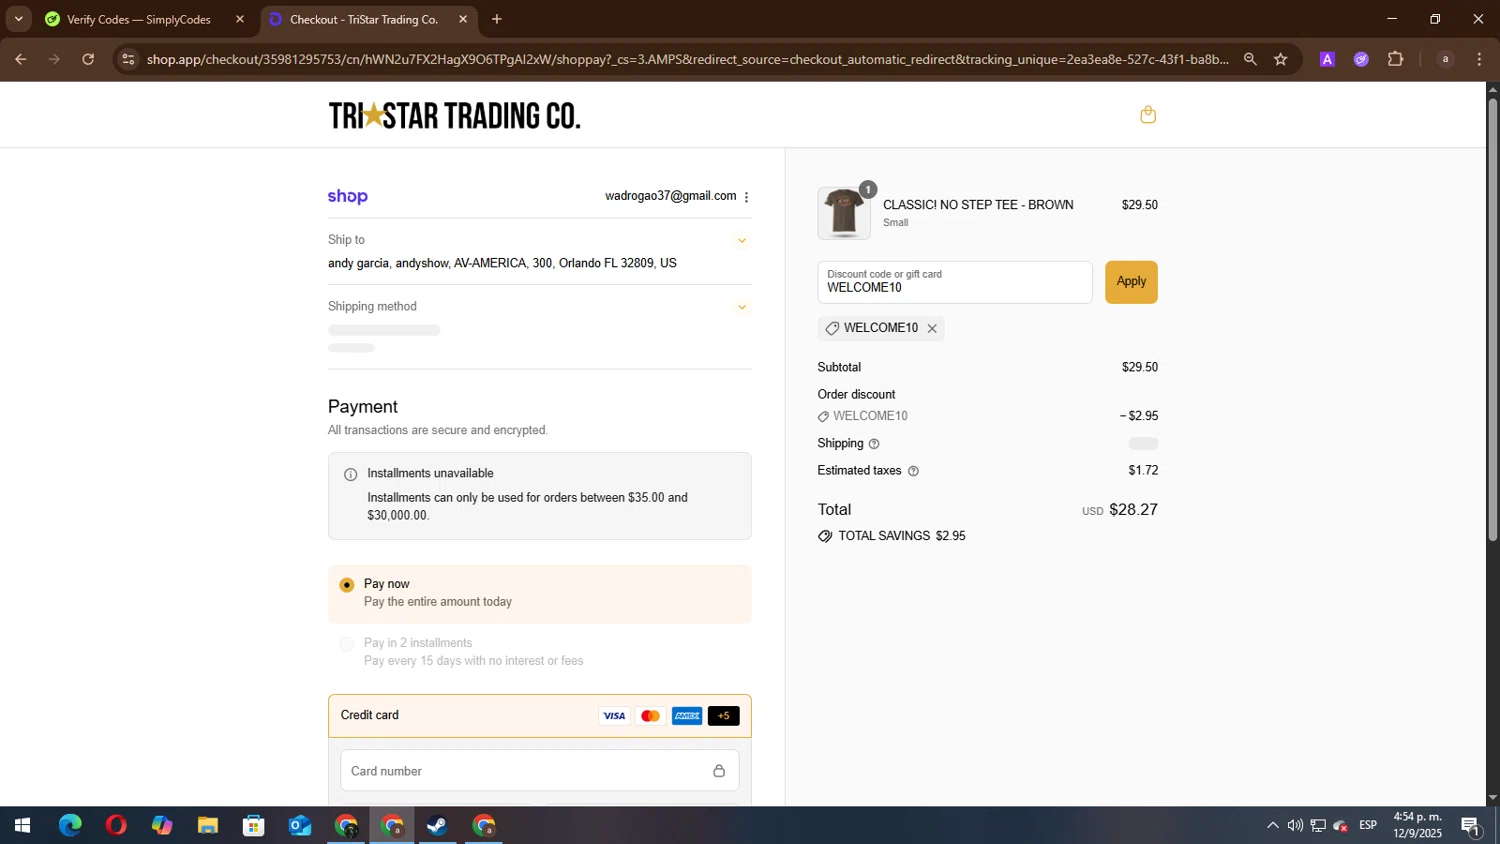Open the Extensions puzzle icon
The height and width of the screenshot is (844, 1500).
(x=1395, y=60)
